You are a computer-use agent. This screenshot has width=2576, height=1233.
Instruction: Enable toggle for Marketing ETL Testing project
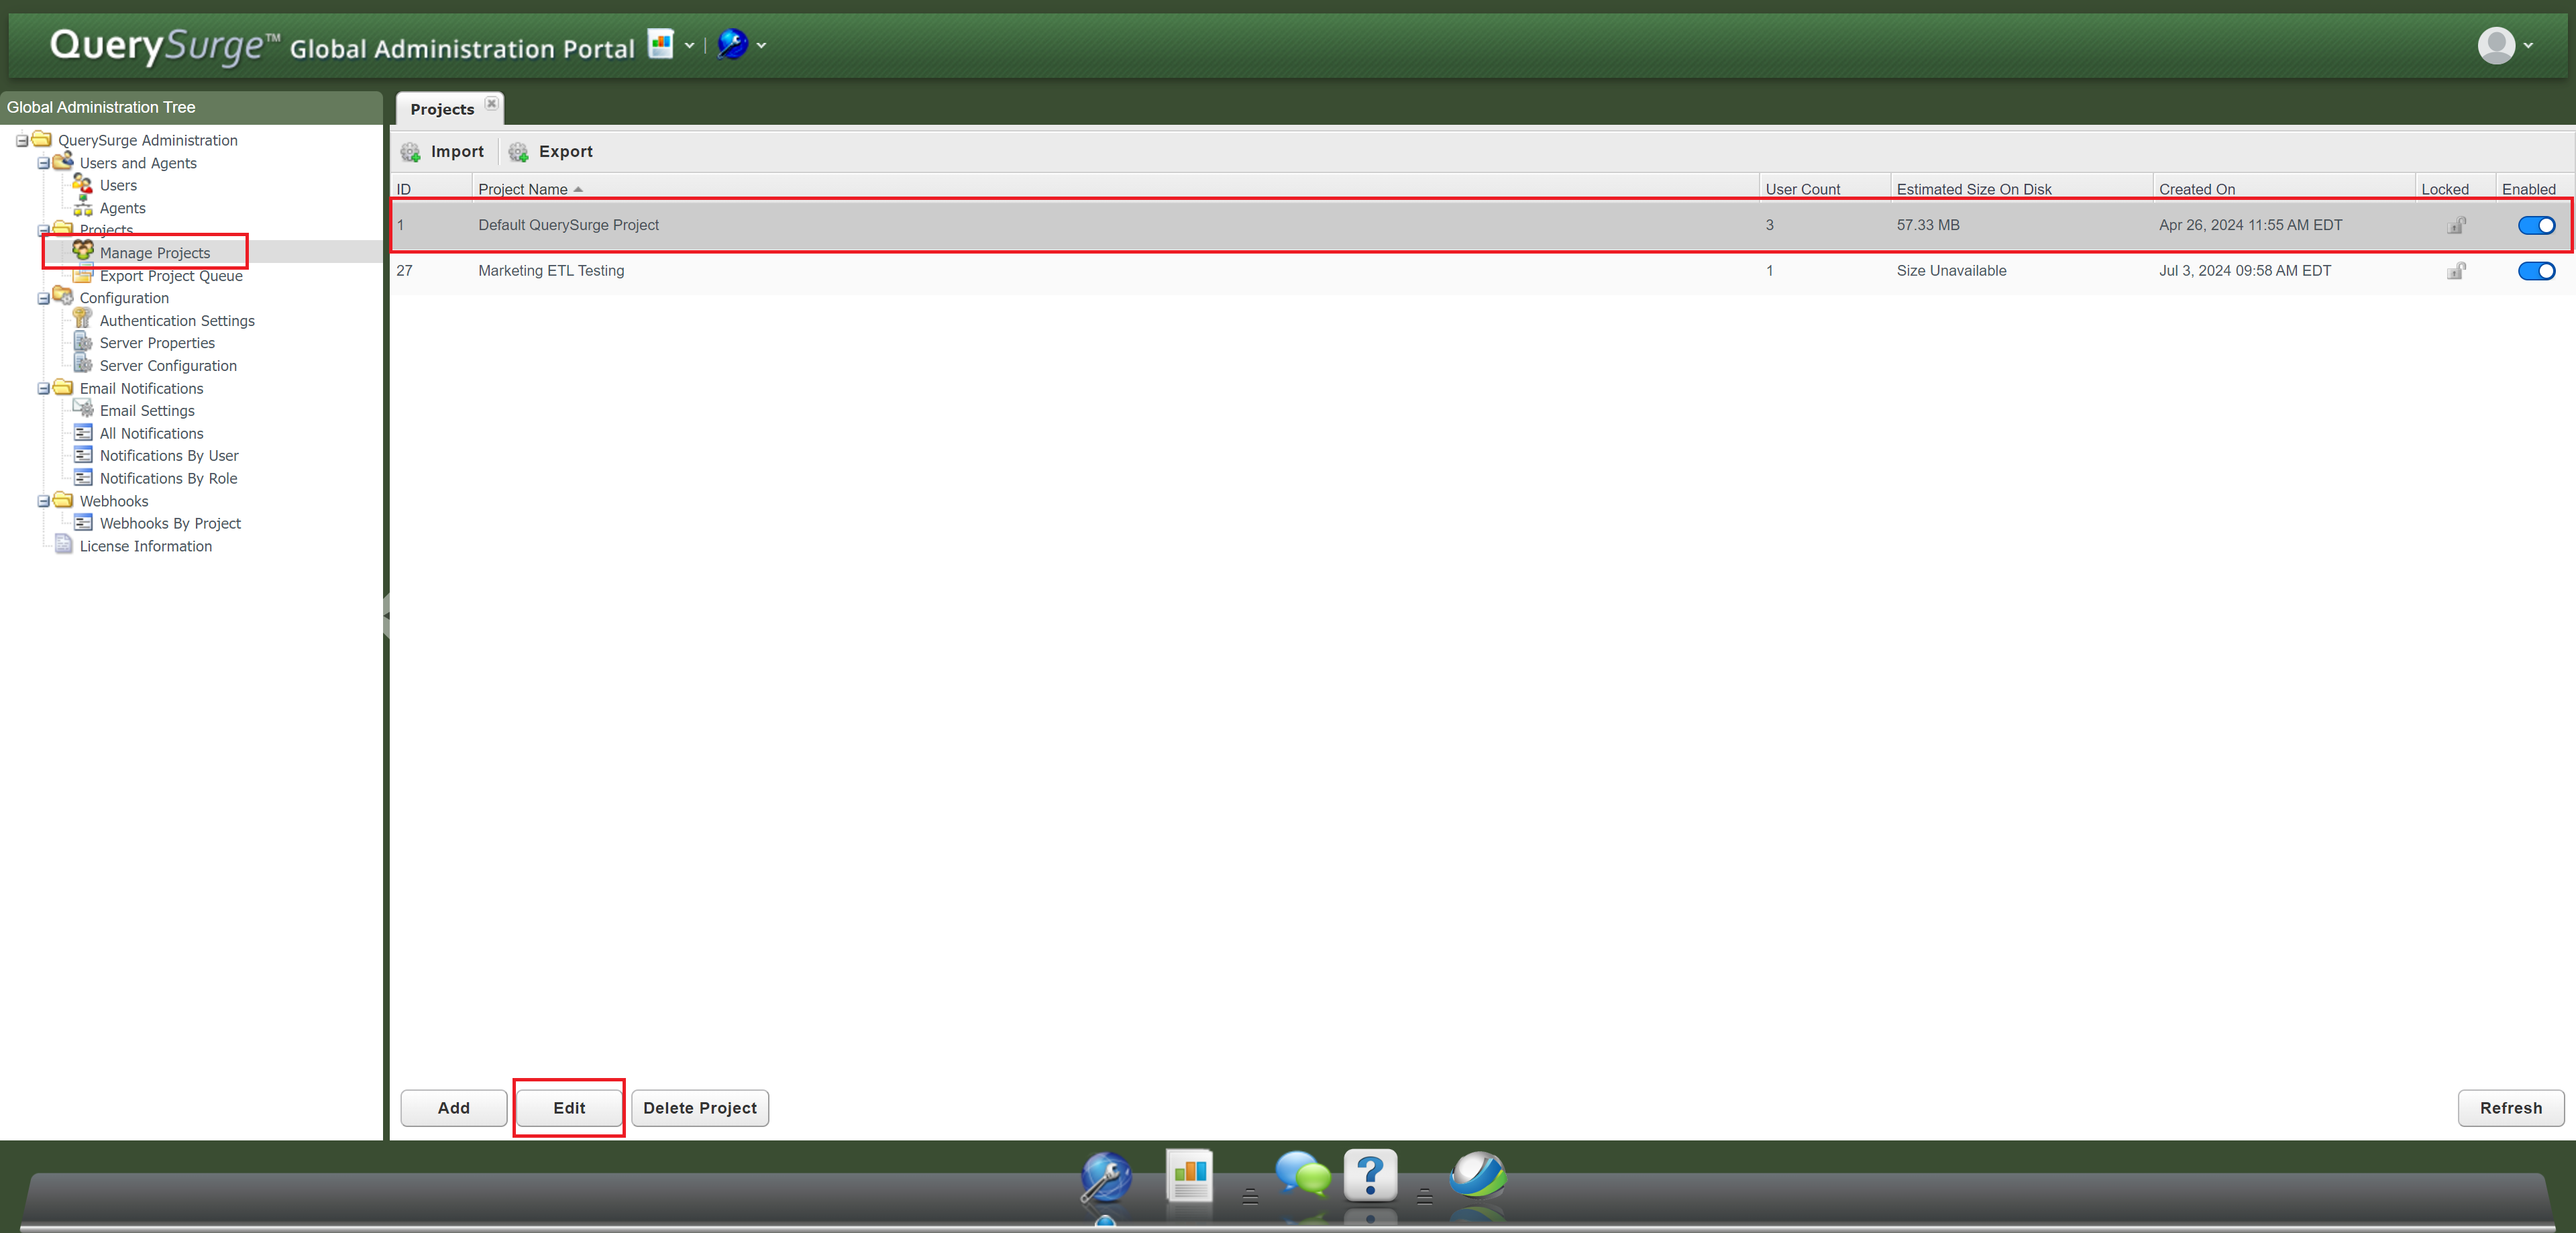(2536, 270)
